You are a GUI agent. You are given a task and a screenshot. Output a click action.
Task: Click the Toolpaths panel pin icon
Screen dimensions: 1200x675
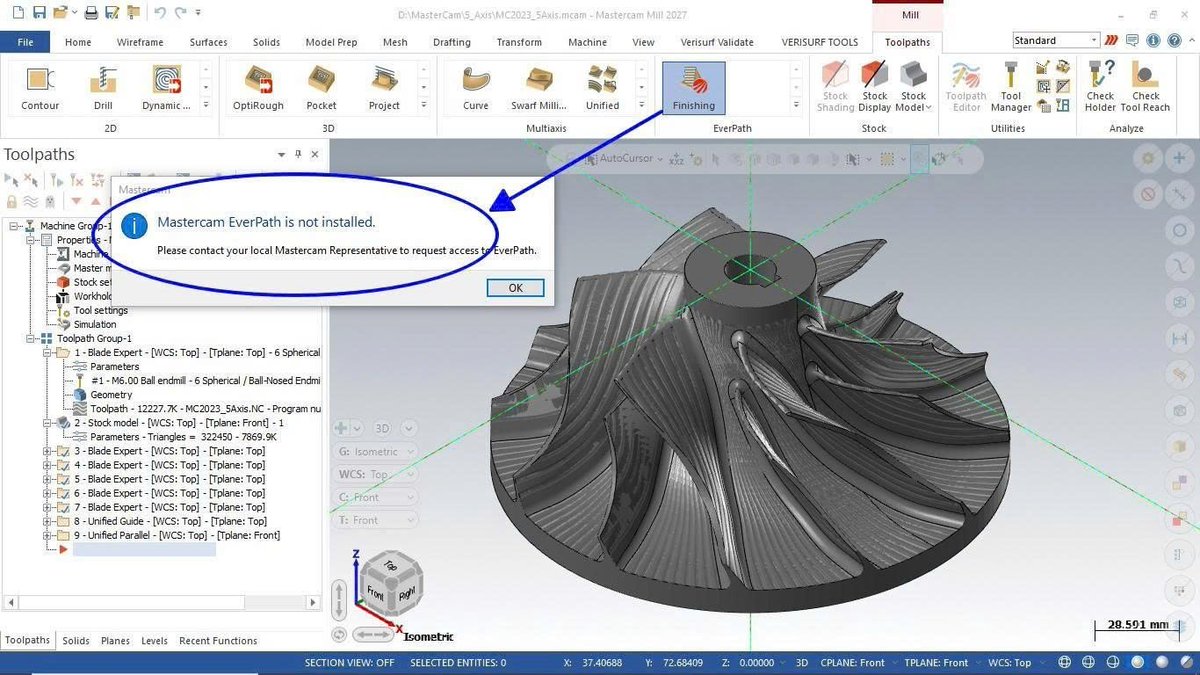[x=299, y=154]
